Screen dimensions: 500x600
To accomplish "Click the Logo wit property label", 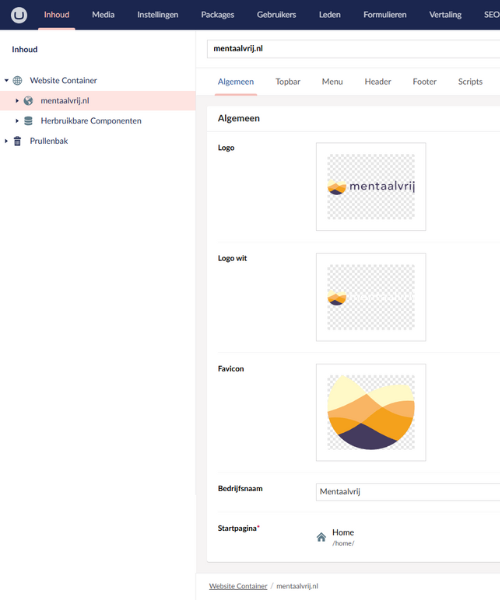I will pos(232,258).
